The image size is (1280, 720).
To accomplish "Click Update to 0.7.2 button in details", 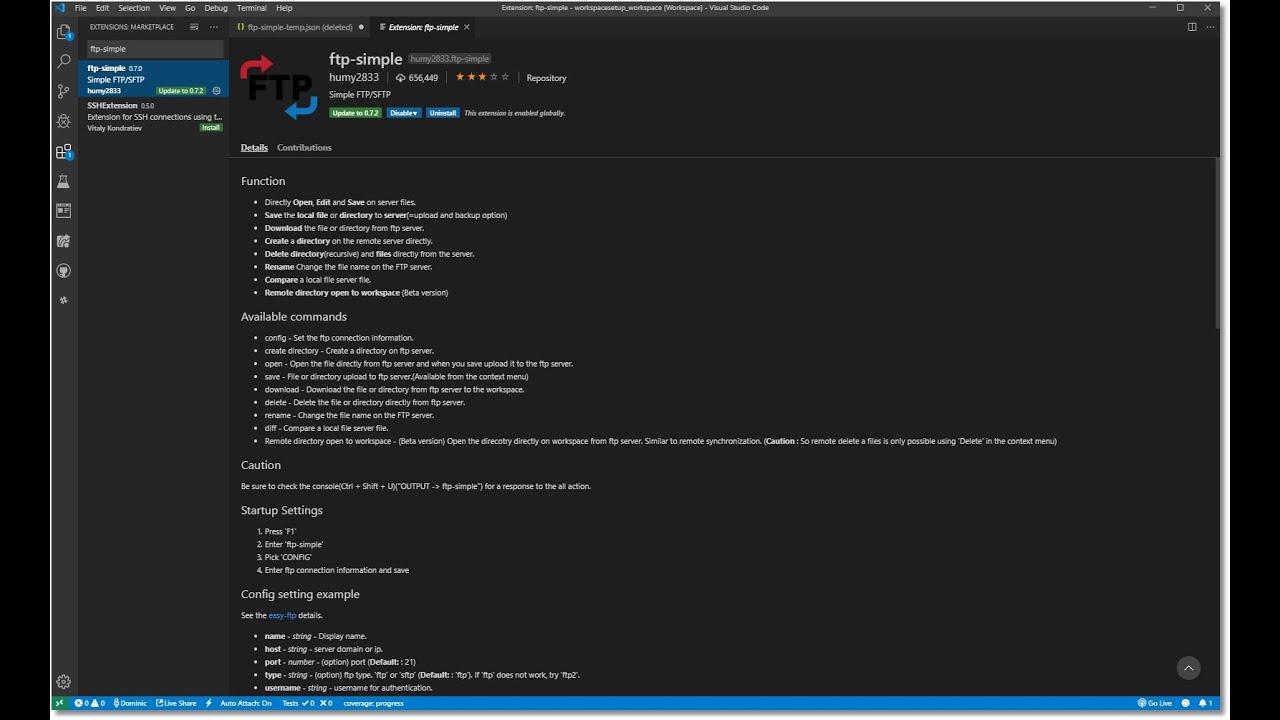I will (355, 113).
